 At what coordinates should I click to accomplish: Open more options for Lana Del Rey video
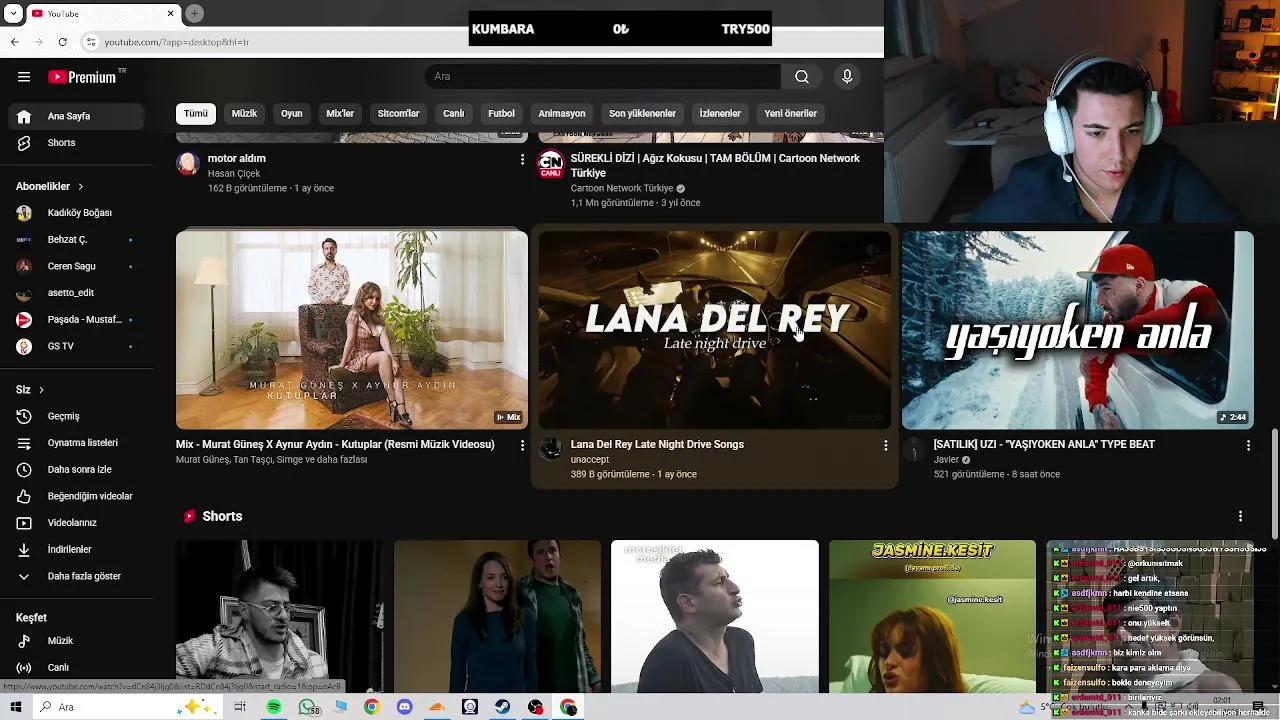pyautogui.click(x=885, y=446)
